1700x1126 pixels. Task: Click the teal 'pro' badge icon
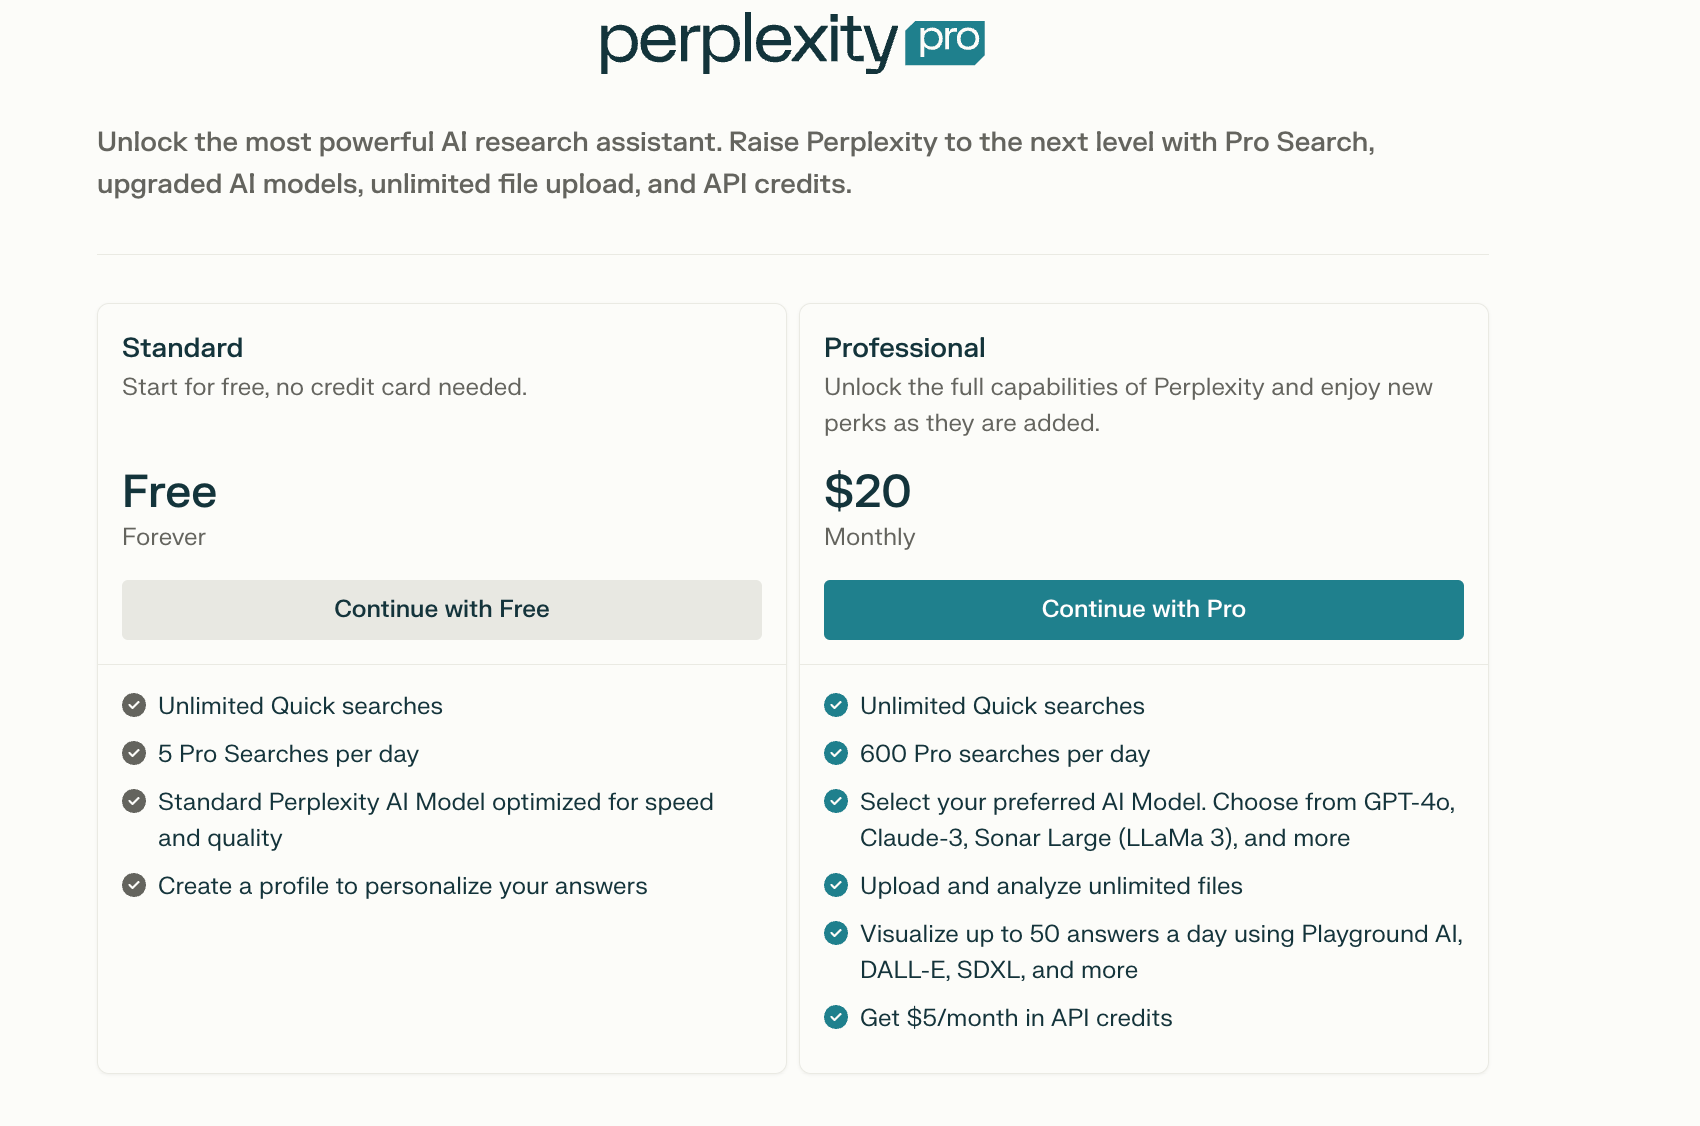(x=946, y=41)
